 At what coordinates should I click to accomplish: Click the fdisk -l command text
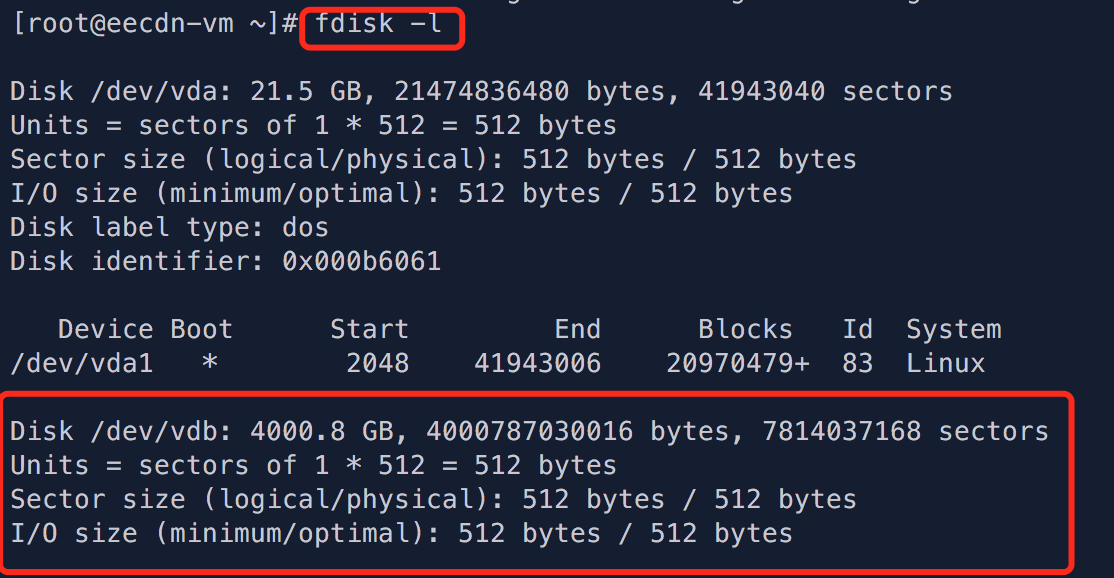click(378, 23)
